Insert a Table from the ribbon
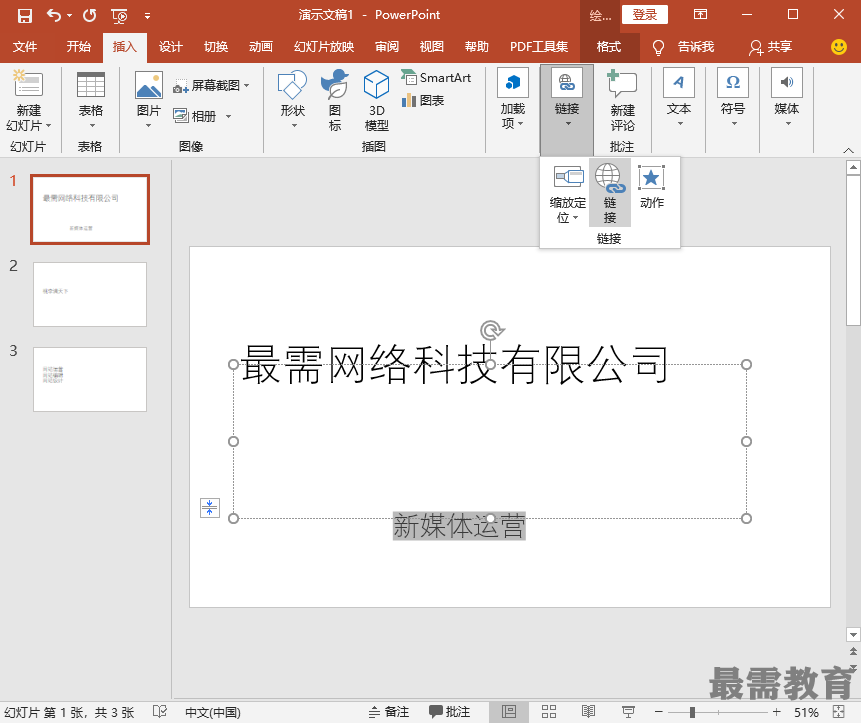This screenshot has width=861, height=723. point(91,100)
